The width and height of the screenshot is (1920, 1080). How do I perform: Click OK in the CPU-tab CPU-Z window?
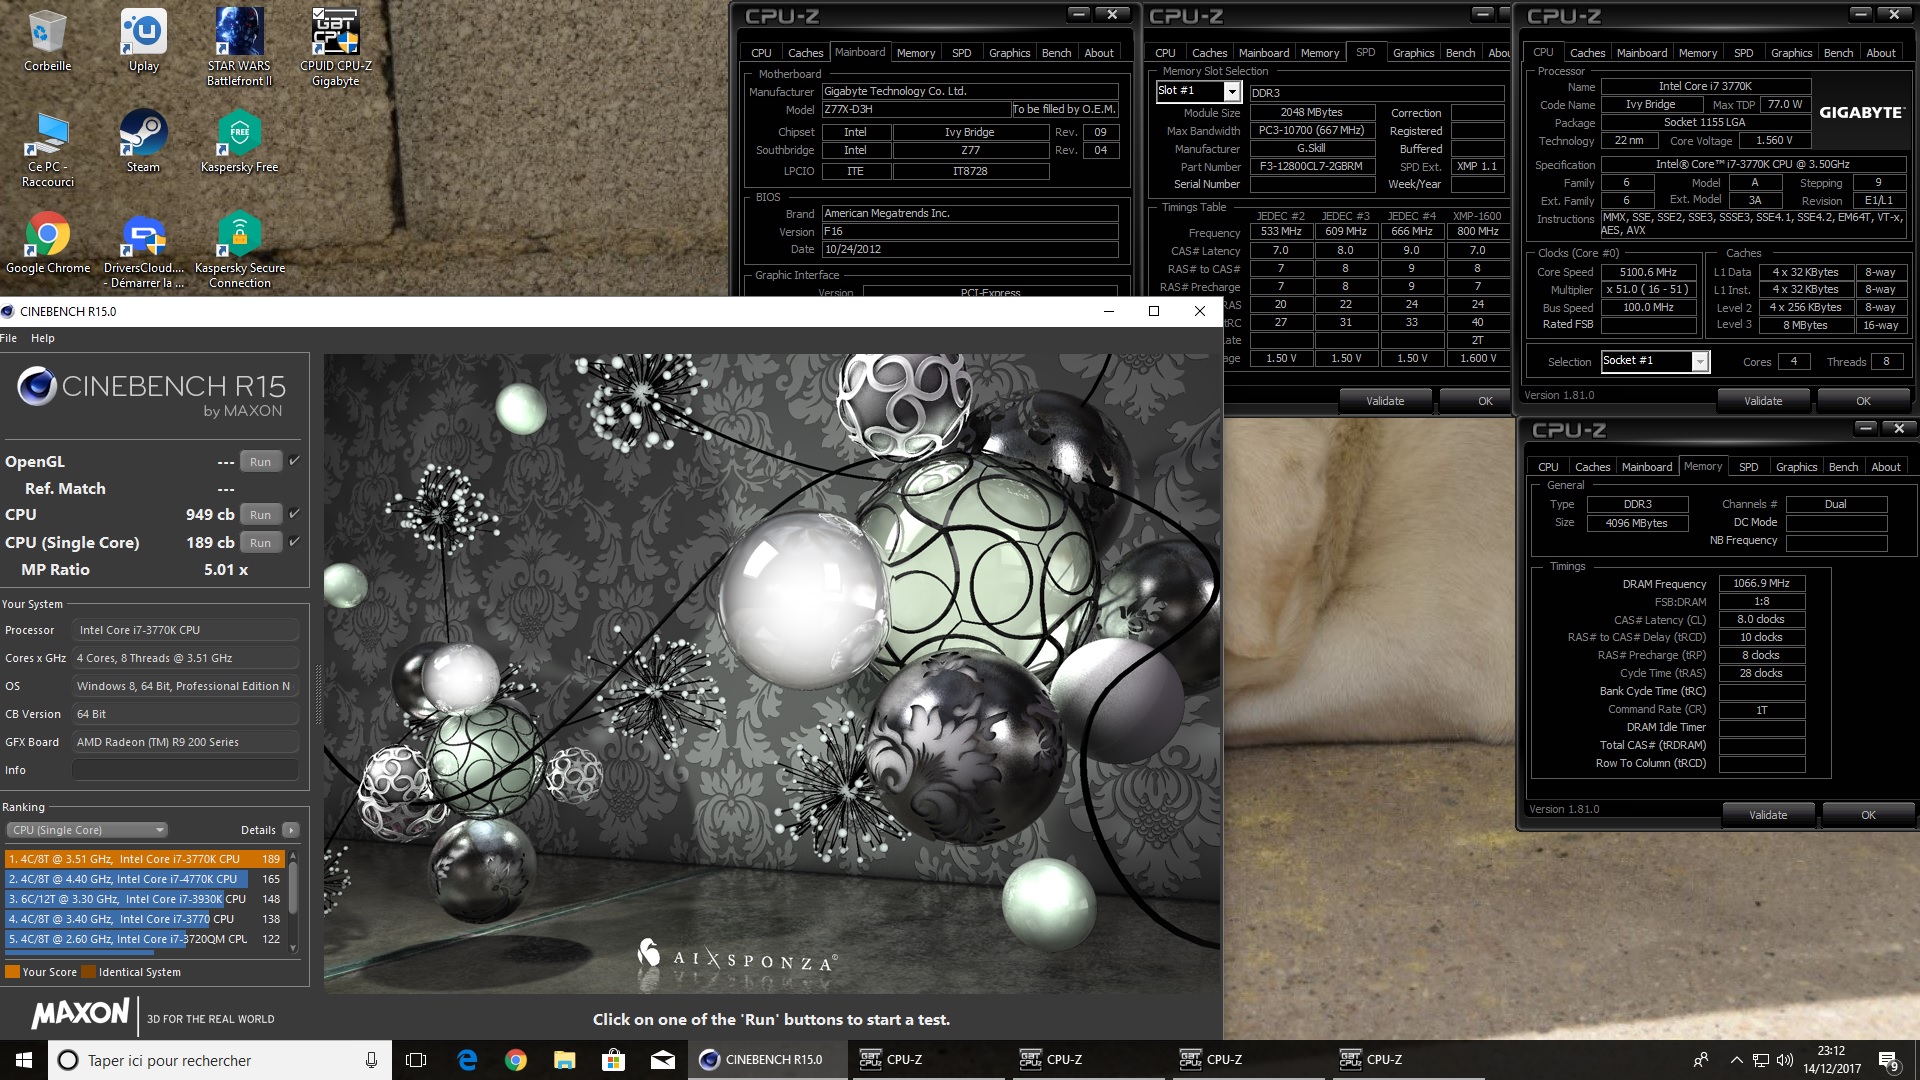pyautogui.click(x=1863, y=401)
